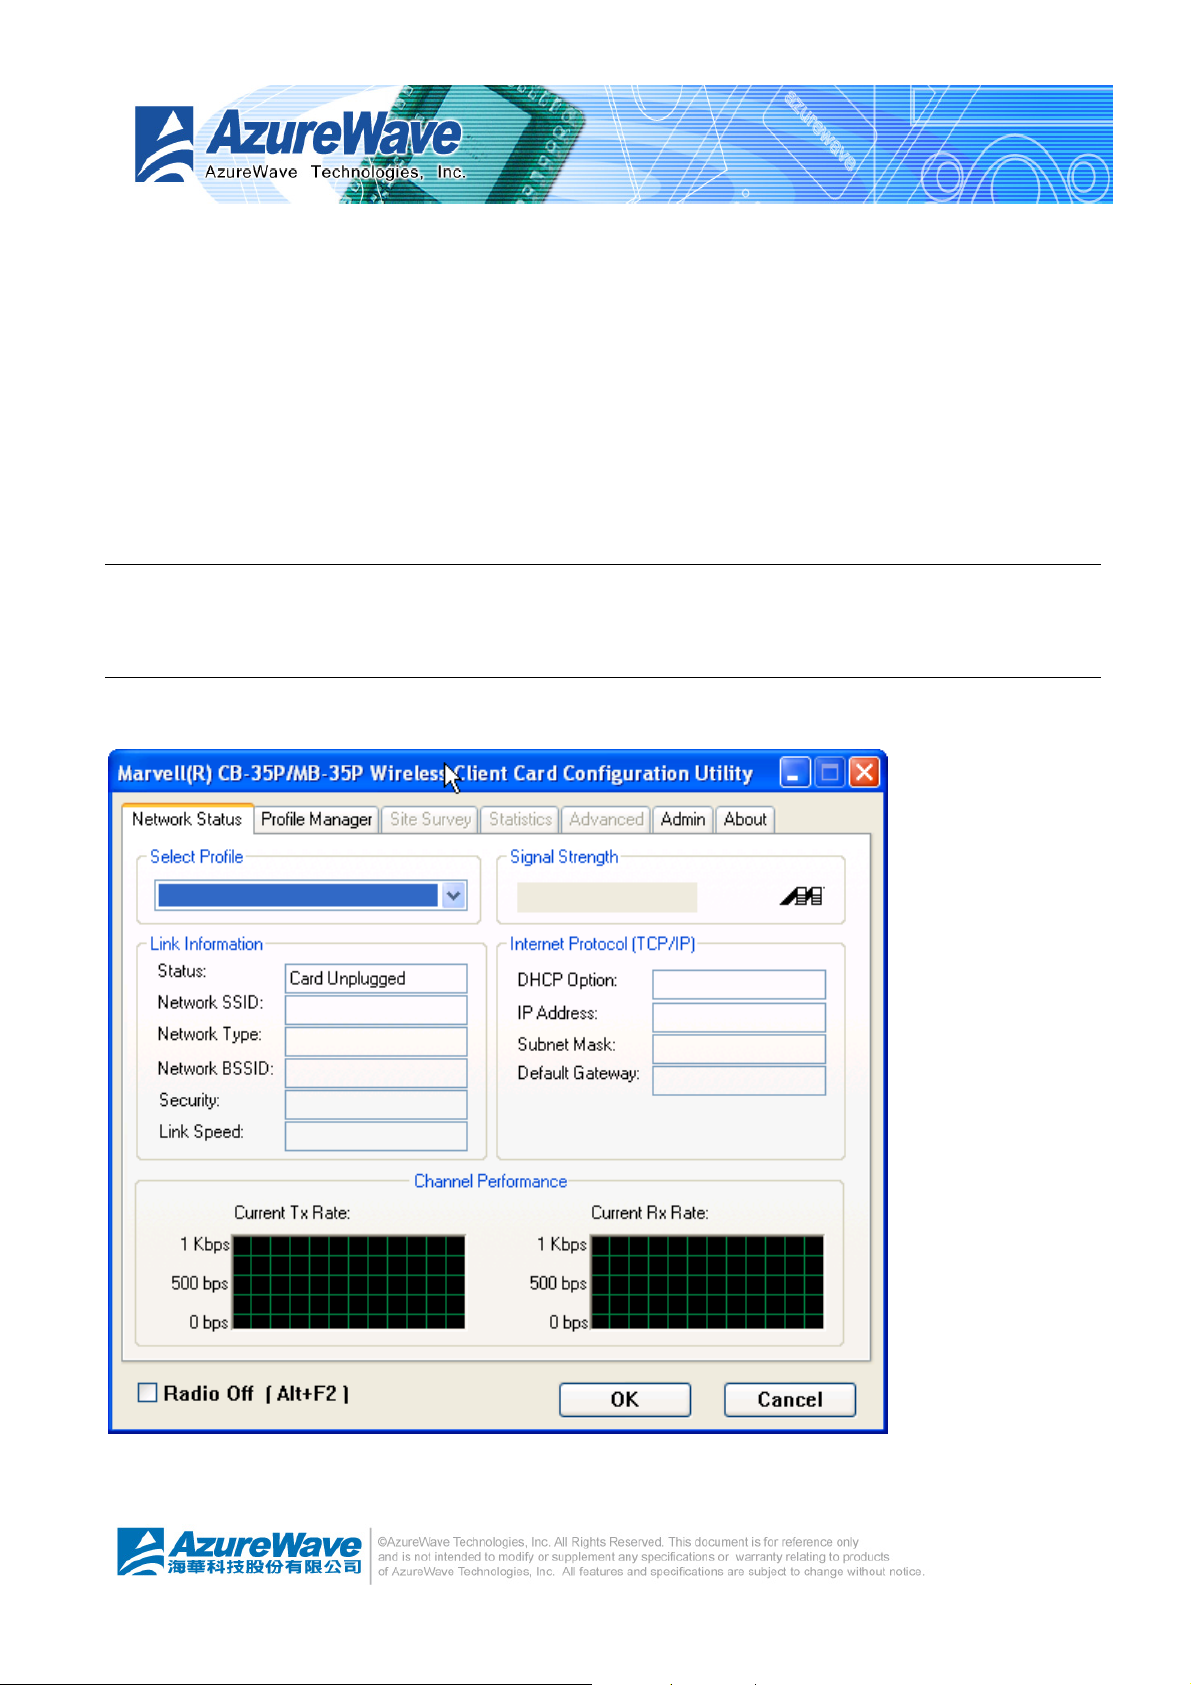Click the Current Rx Rate graph
This screenshot has width=1191, height=1685.
tap(707, 1282)
